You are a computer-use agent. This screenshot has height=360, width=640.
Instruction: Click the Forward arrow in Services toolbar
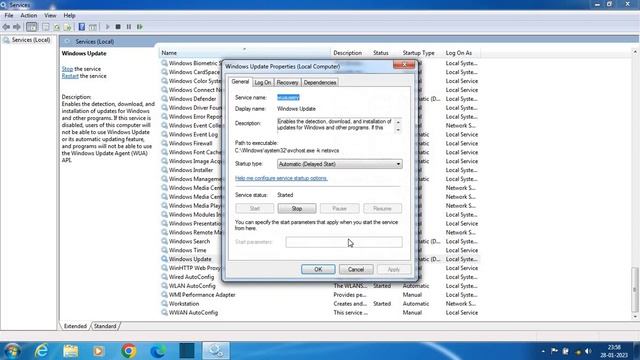(x=17, y=27)
